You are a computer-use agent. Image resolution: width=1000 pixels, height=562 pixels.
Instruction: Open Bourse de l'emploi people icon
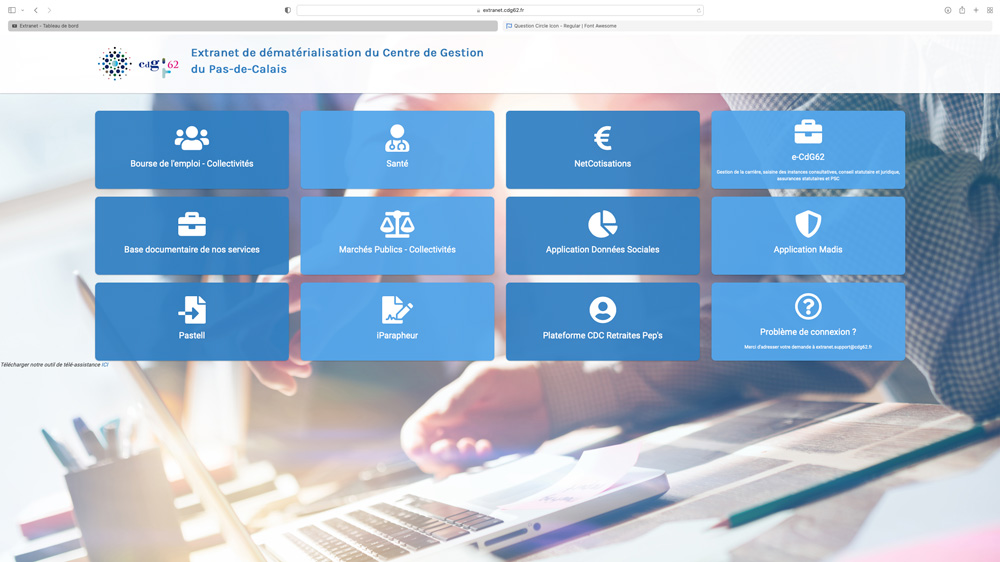[191, 138]
